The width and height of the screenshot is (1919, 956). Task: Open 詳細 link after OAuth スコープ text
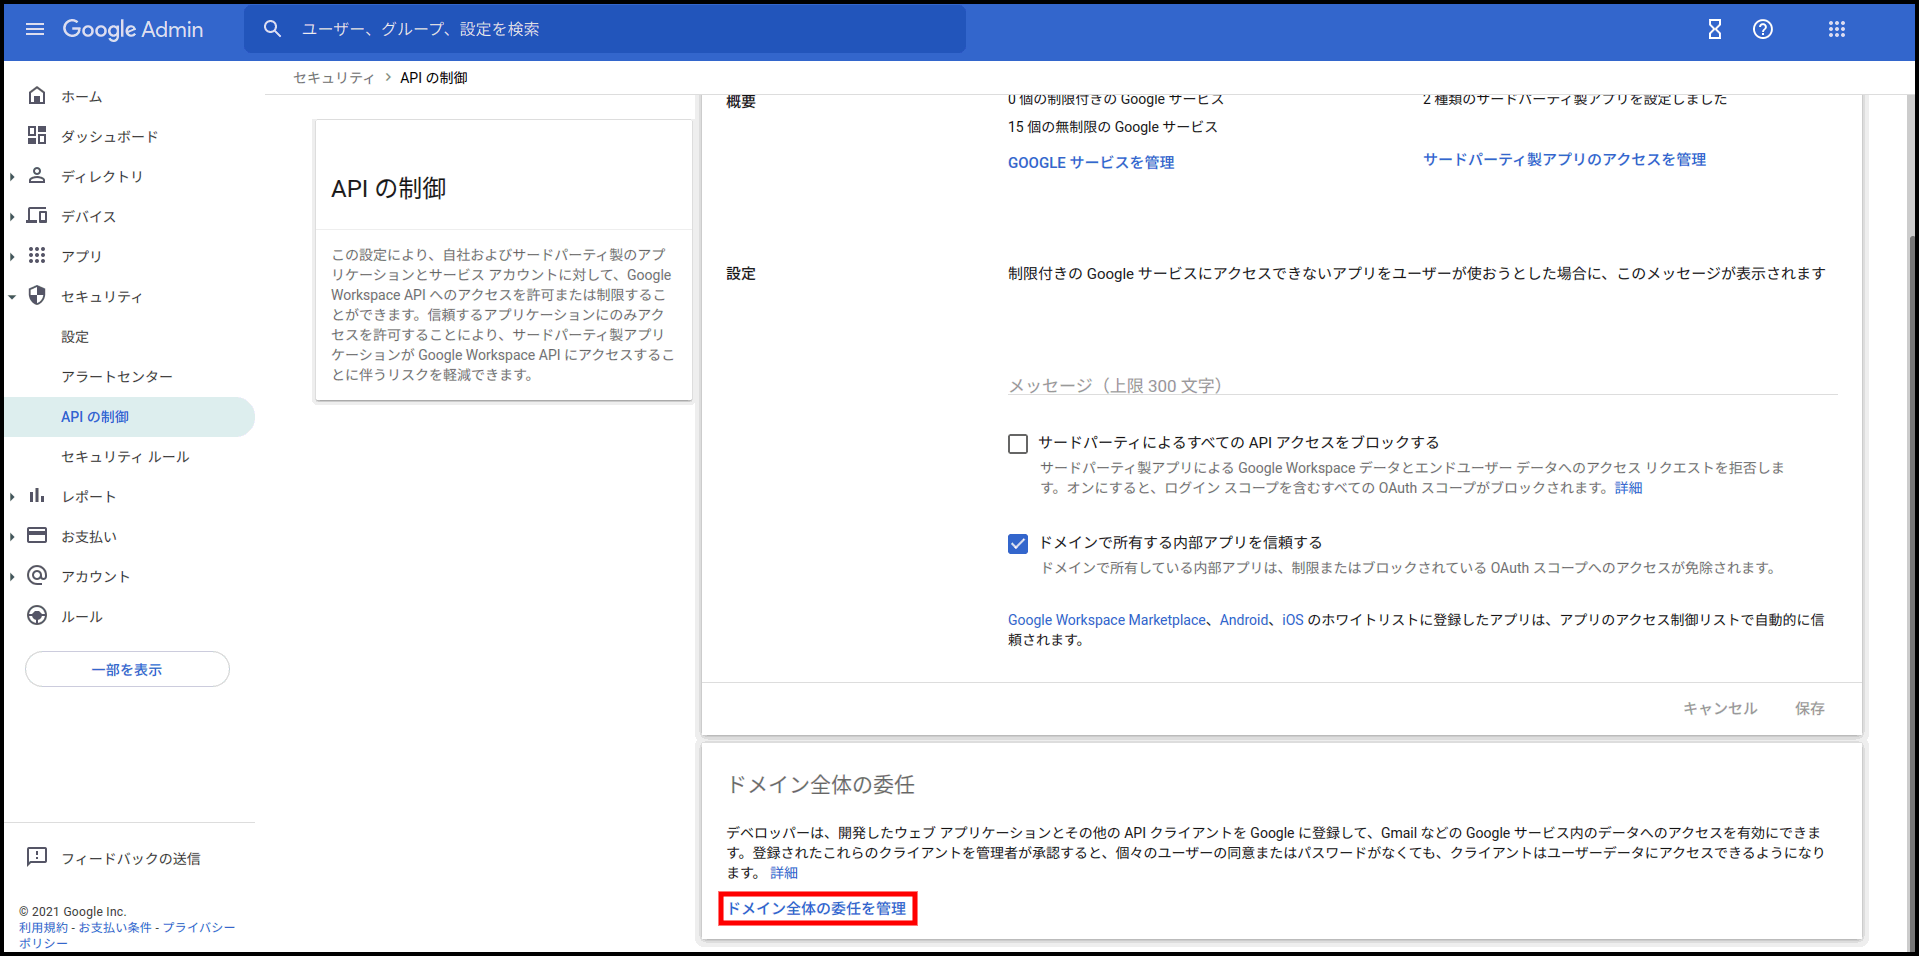[1629, 488]
